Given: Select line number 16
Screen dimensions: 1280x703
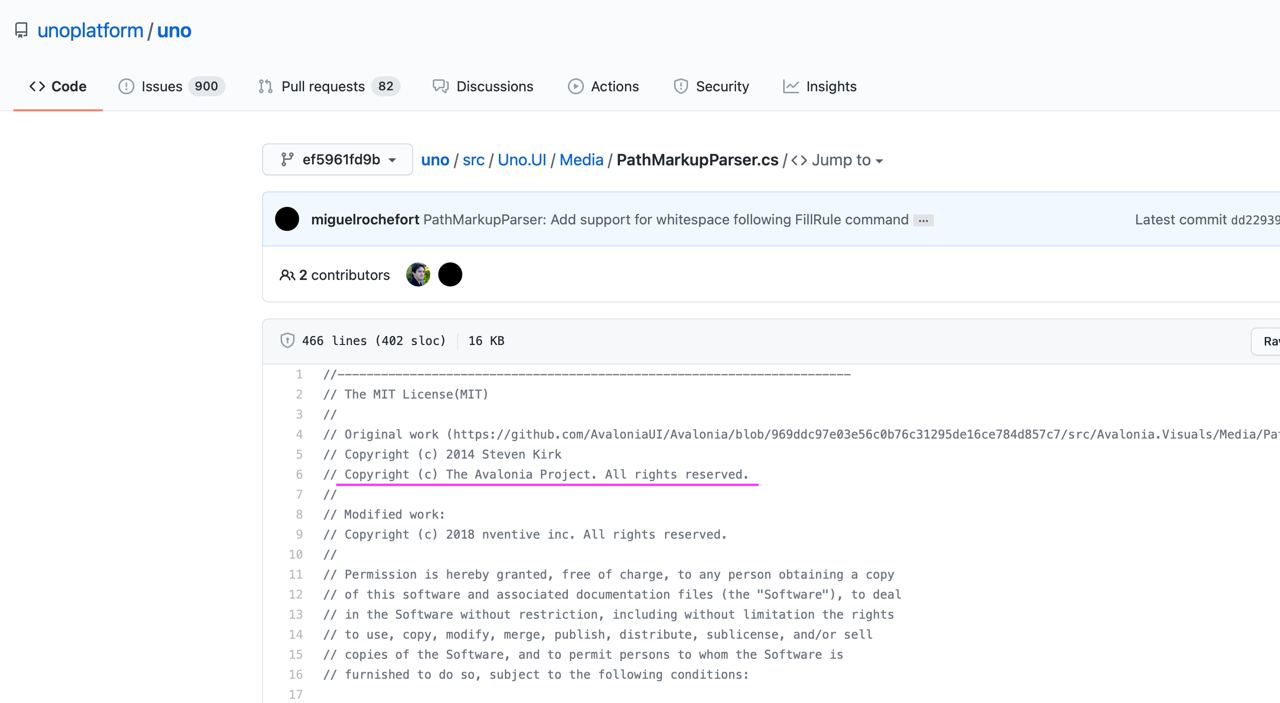Looking at the screenshot, I should tap(296, 674).
